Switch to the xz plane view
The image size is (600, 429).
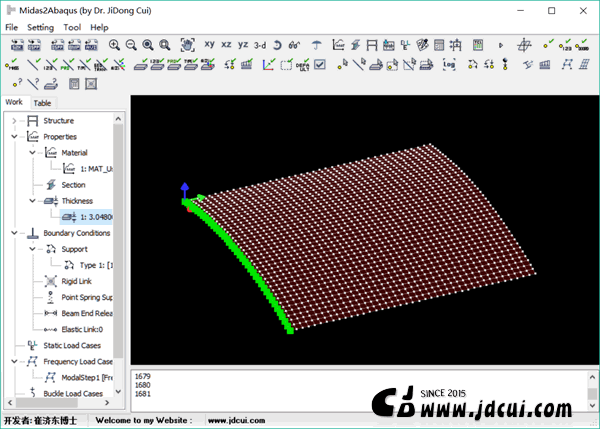pyautogui.click(x=226, y=44)
